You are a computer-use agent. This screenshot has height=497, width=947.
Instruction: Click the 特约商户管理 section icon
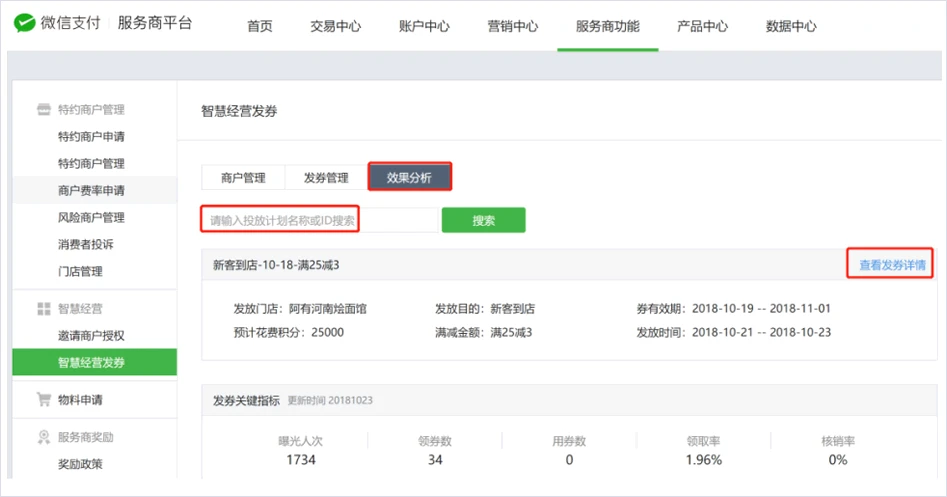(43, 110)
